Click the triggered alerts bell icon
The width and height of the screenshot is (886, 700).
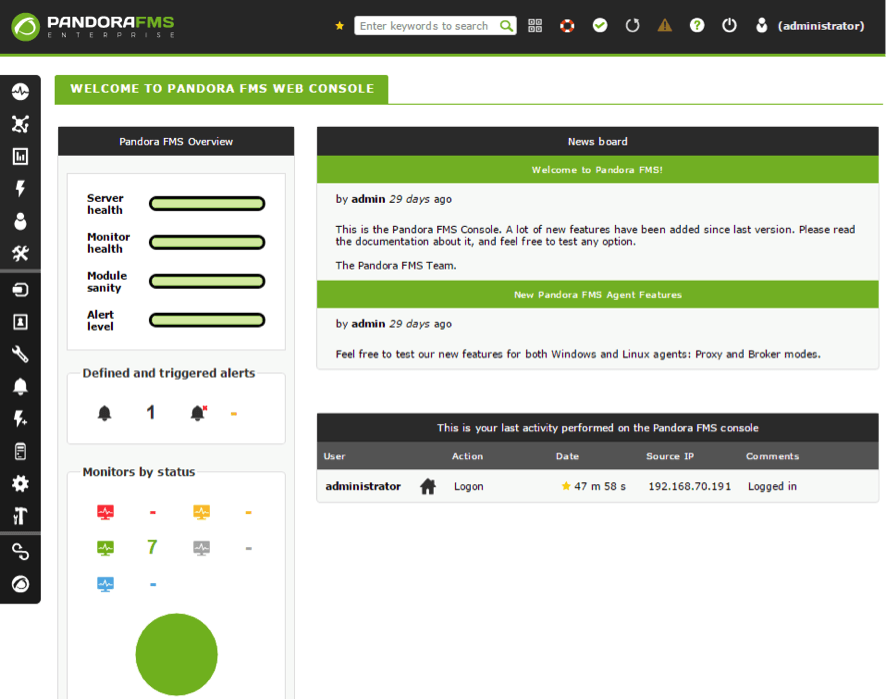click(198, 413)
